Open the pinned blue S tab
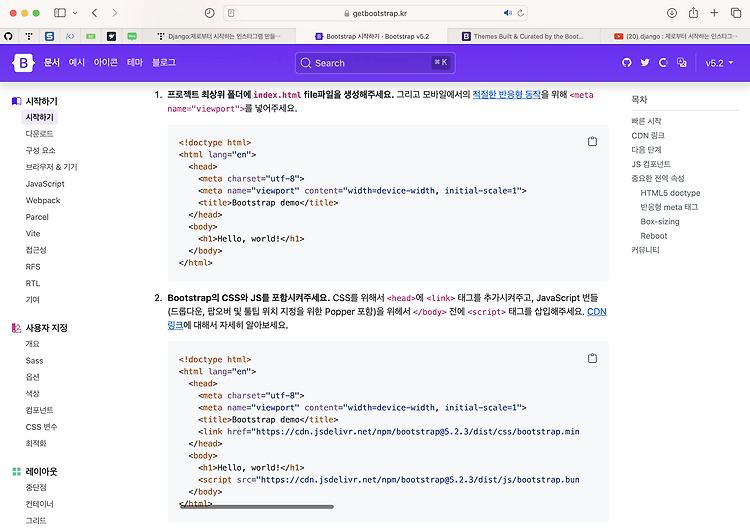This screenshot has width=750, height=530. tap(49, 36)
